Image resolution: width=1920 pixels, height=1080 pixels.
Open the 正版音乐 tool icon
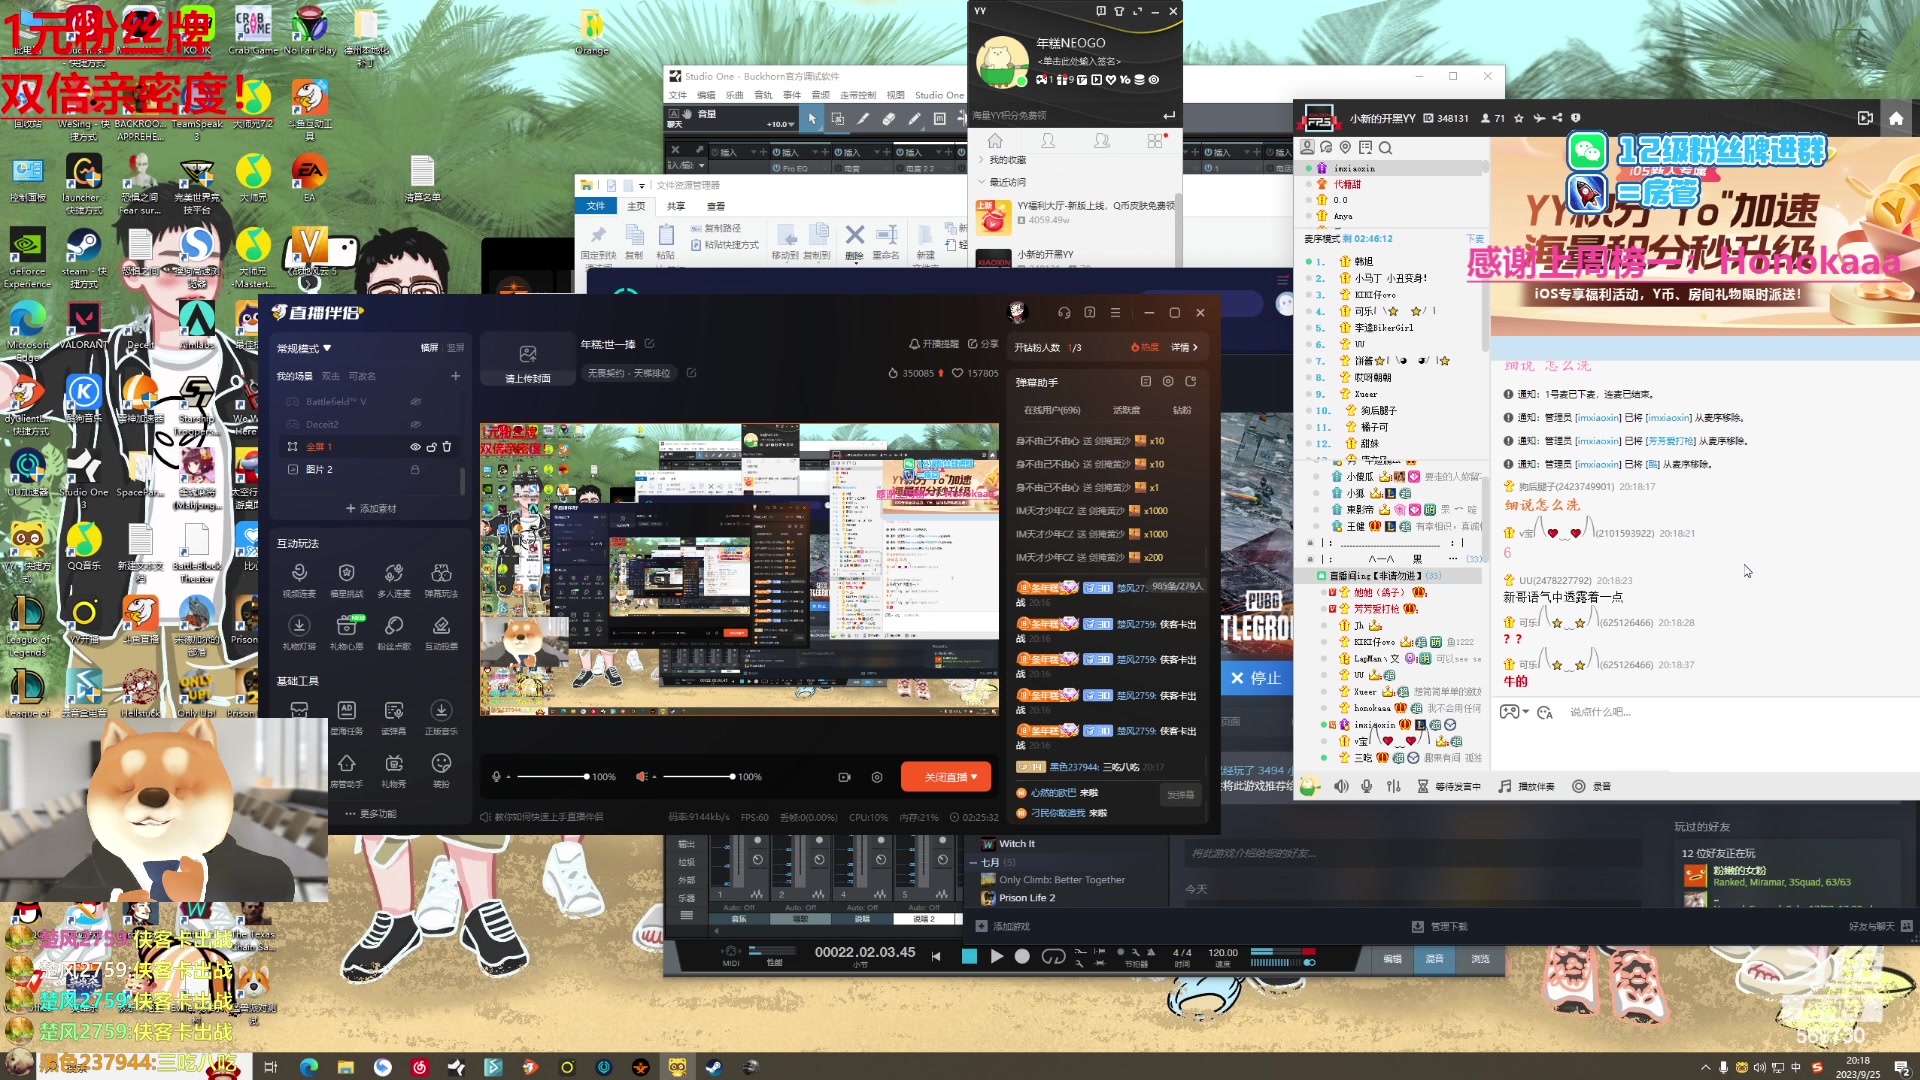[x=441, y=717]
